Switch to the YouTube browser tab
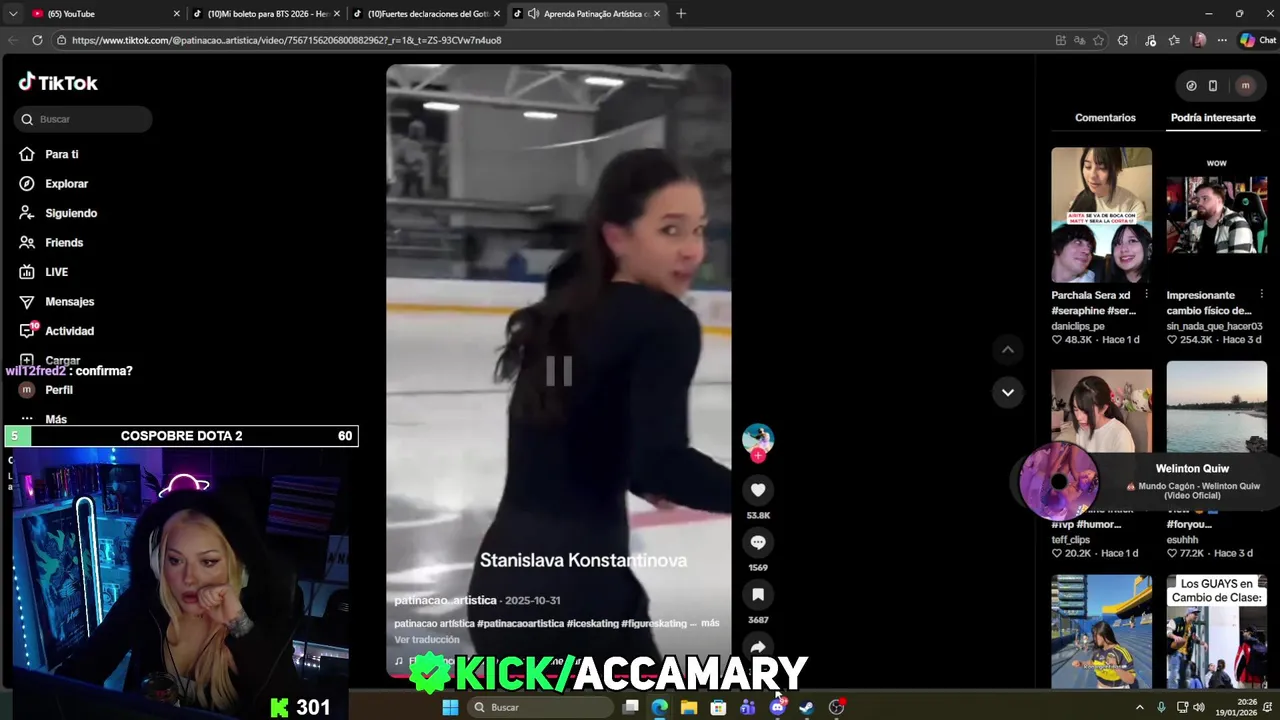 pyautogui.click(x=105, y=14)
